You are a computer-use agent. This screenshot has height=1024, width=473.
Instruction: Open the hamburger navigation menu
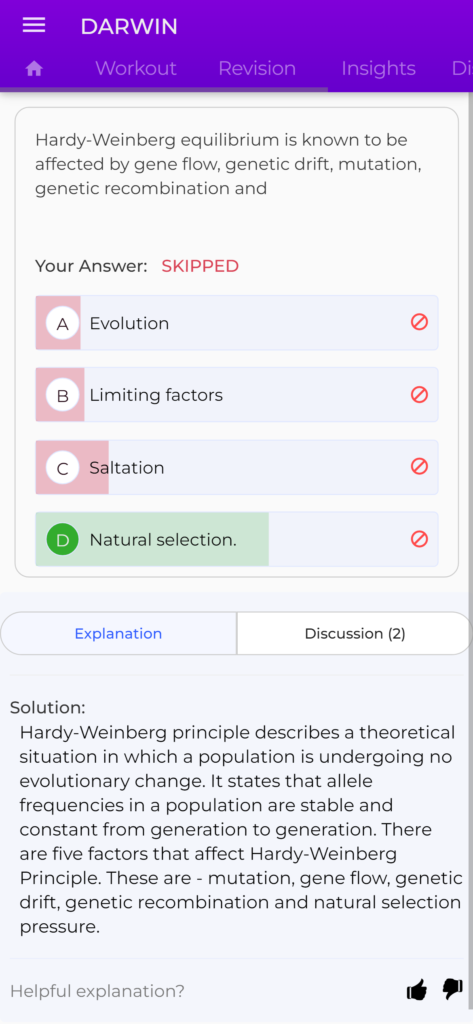click(x=34, y=25)
